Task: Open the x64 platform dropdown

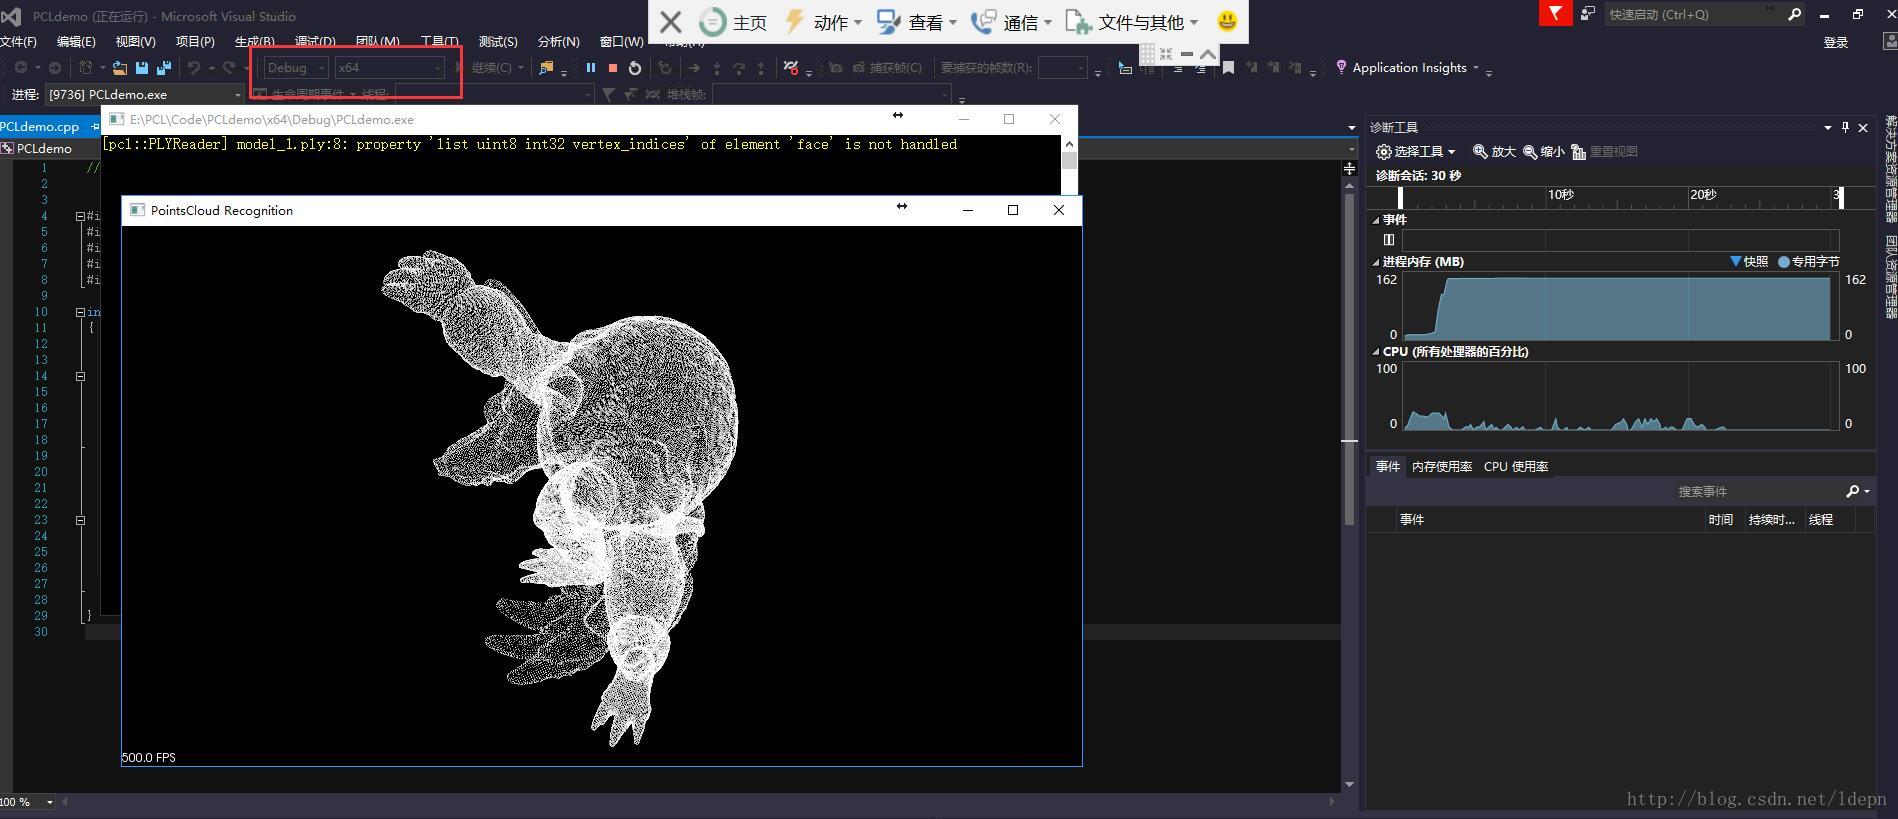Action: coord(389,67)
